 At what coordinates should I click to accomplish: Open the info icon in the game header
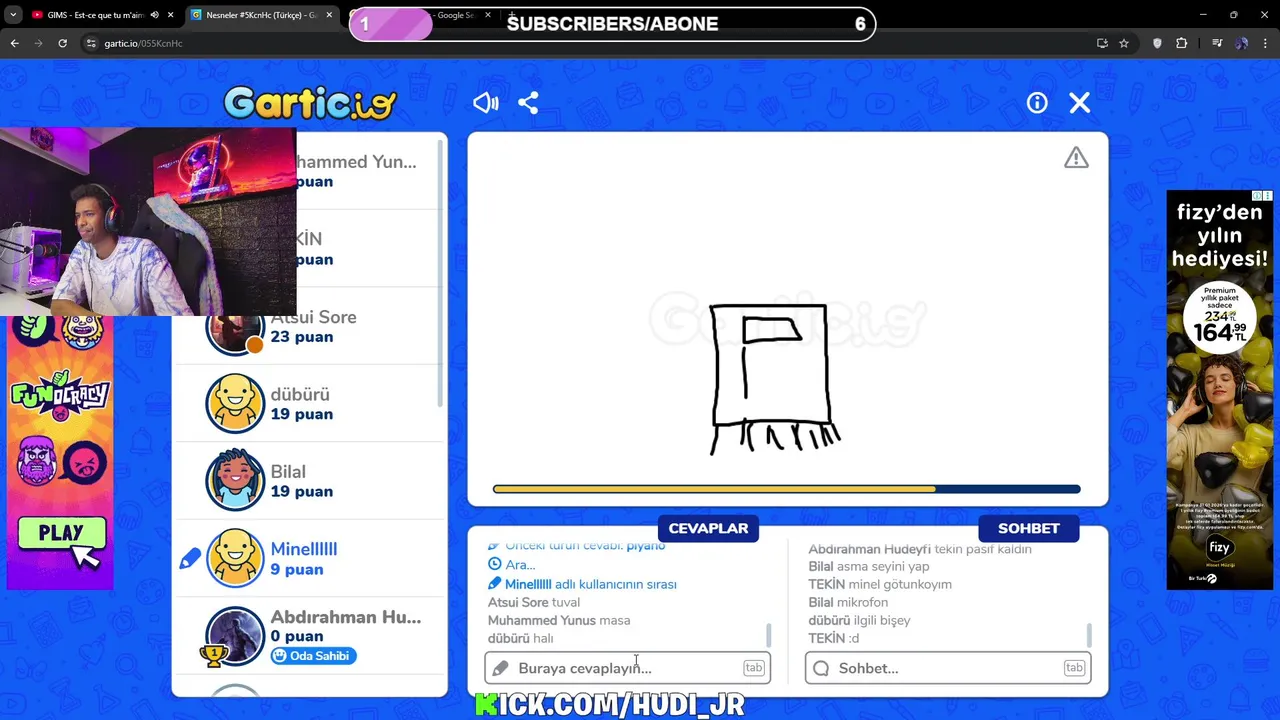click(x=1037, y=103)
